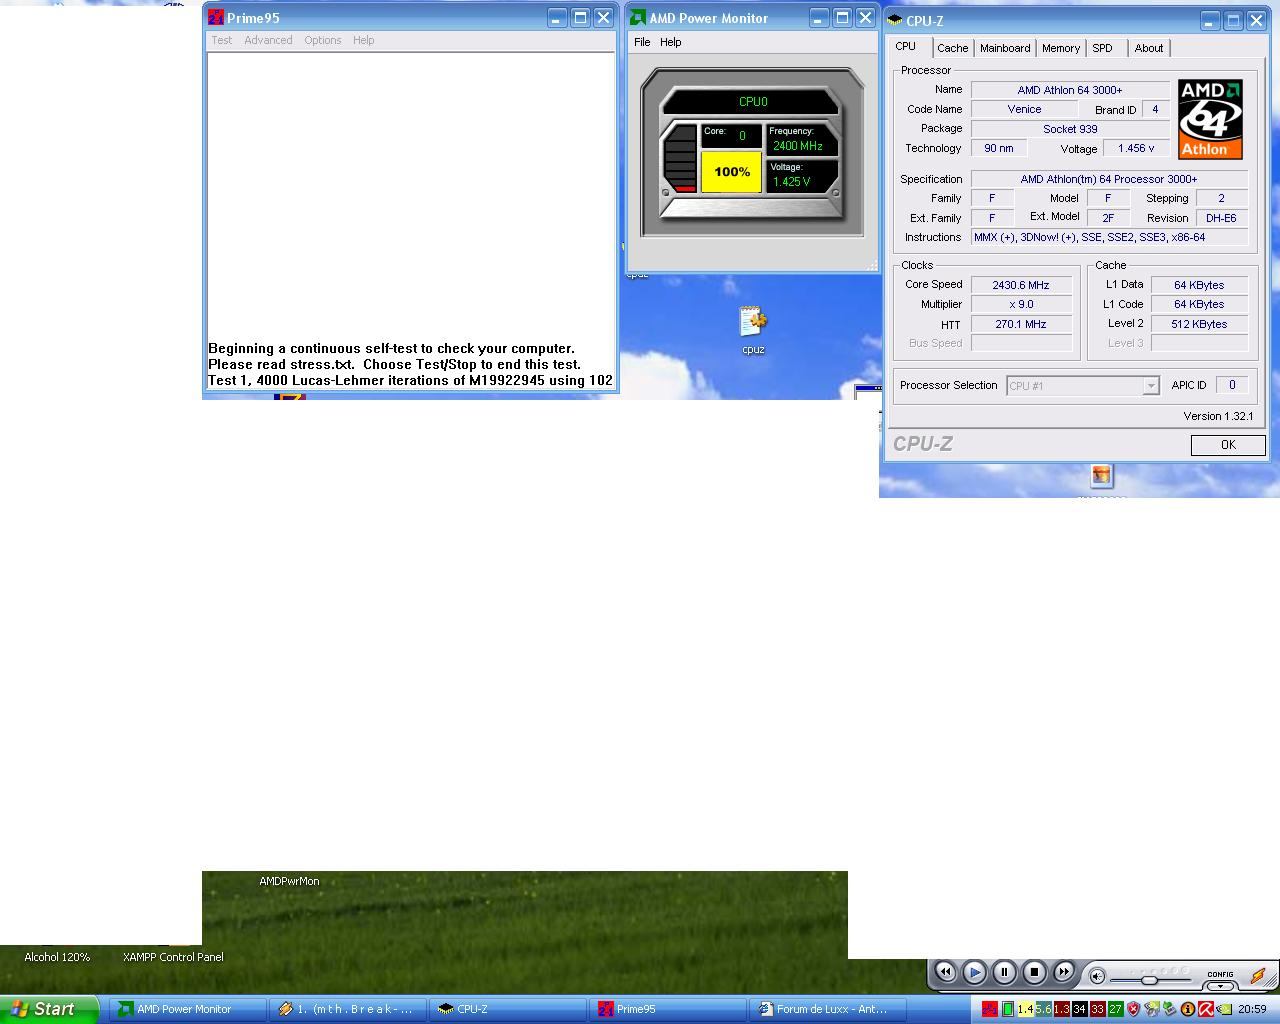This screenshot has width=1280, height=1024.
Task: Click the HTT 270.1 MHz field
Action: pos(1020,324)
